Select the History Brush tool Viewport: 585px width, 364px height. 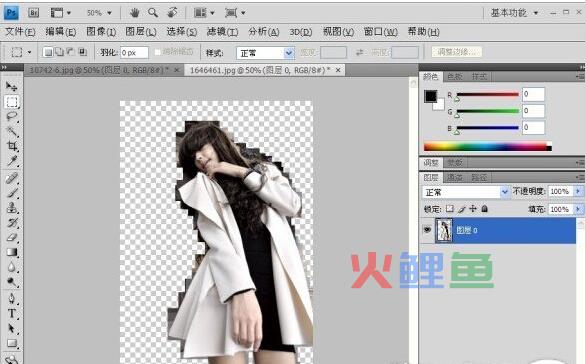pyautogui.click(x=12, y=223)
